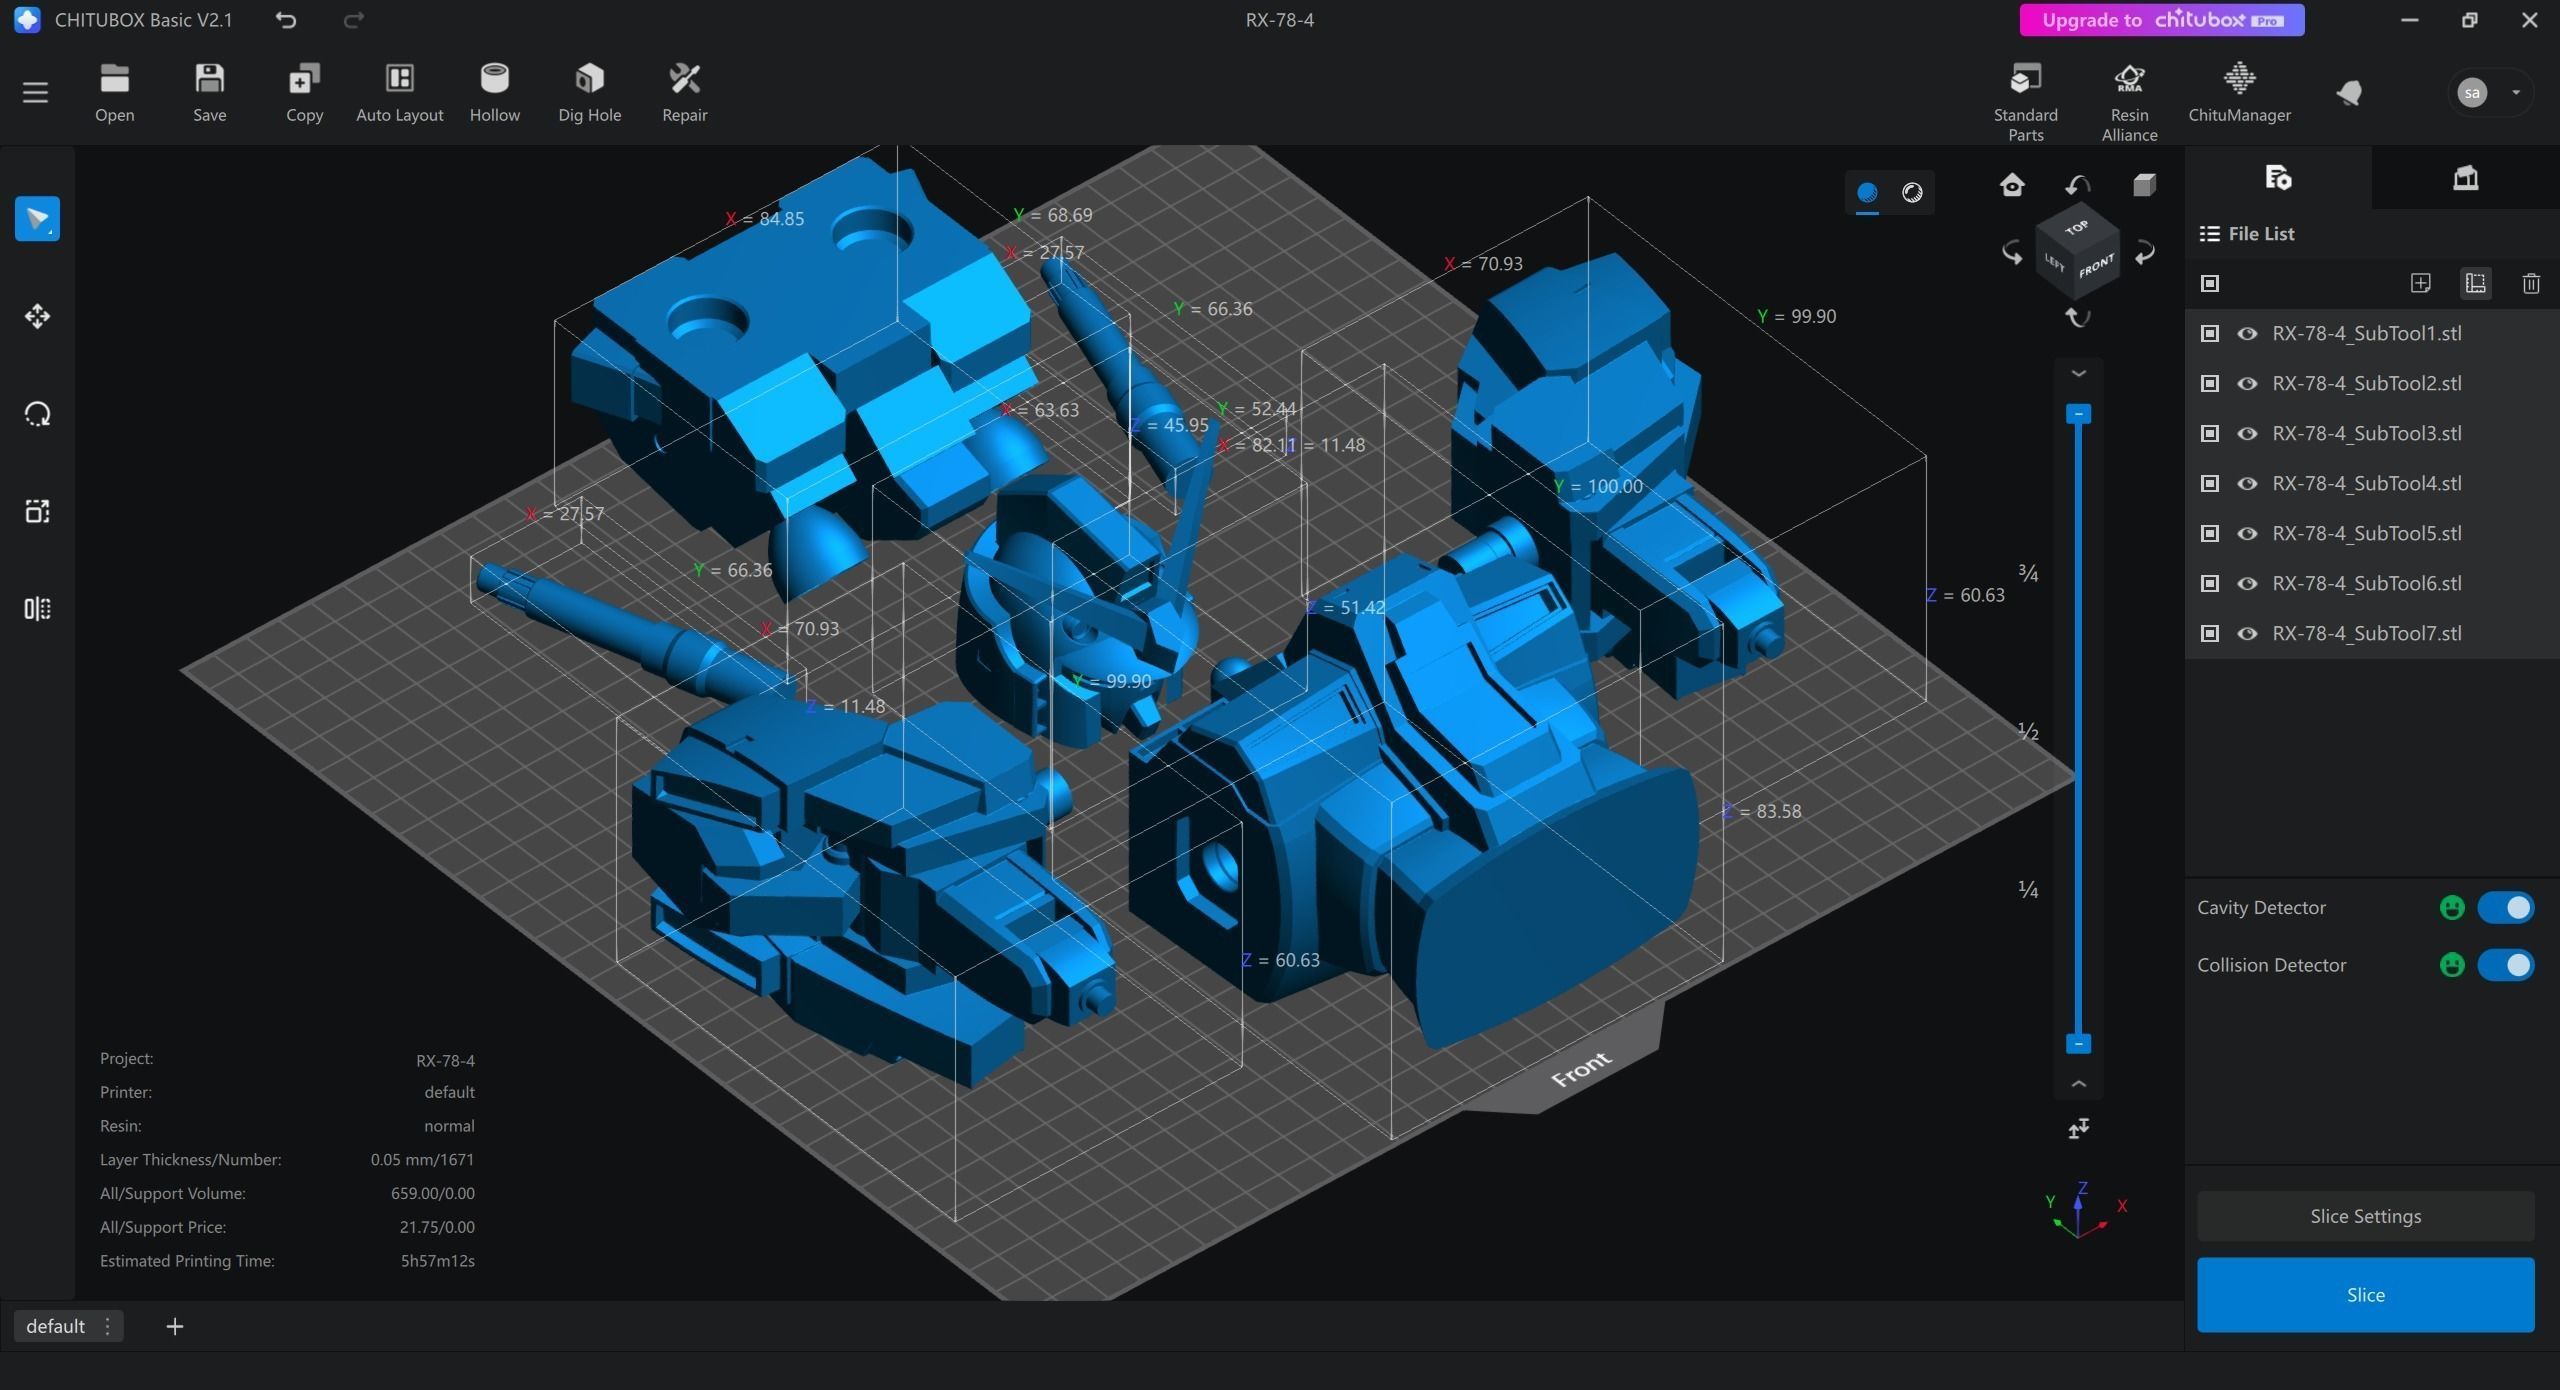Toggle the Cavity Detector switch
The height and width of the screenshot is (1390, 2560).
coord(2505,908)
